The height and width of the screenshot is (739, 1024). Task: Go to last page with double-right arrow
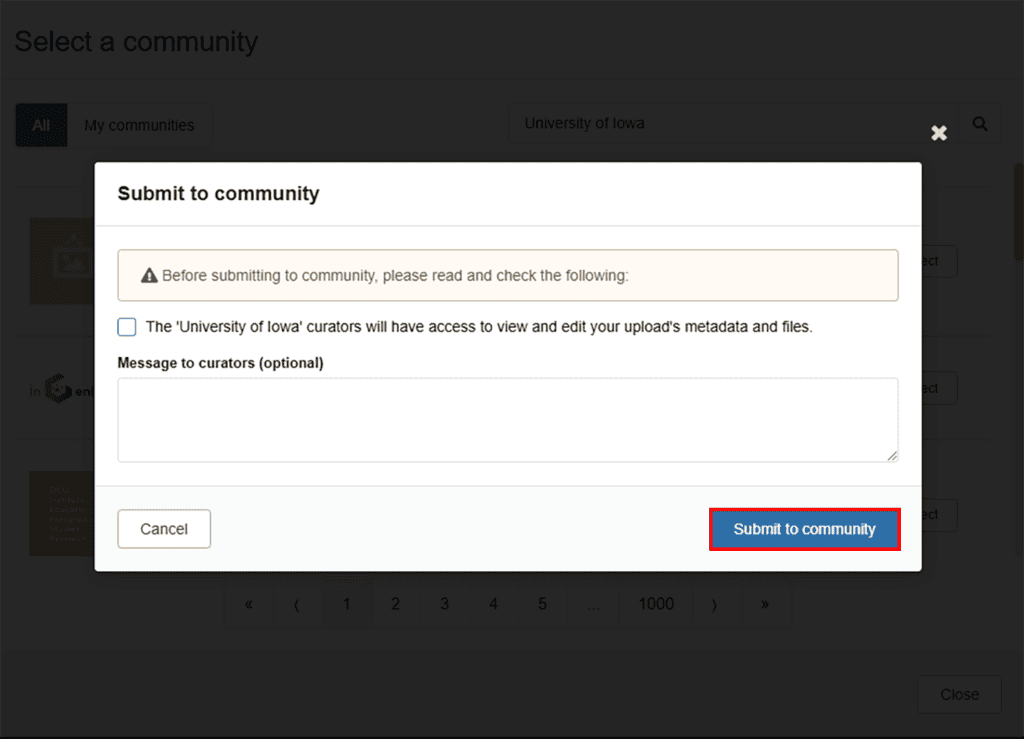click(765, 605)
